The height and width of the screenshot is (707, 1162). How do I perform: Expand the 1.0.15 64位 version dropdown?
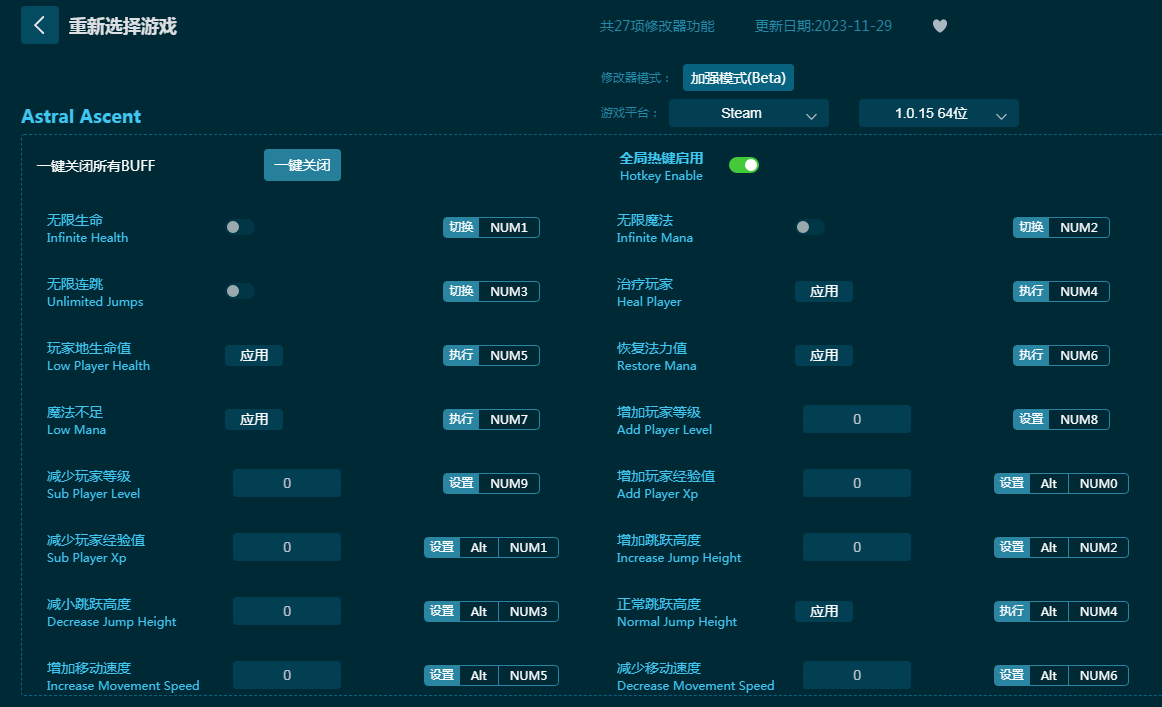tap(938, 114)
